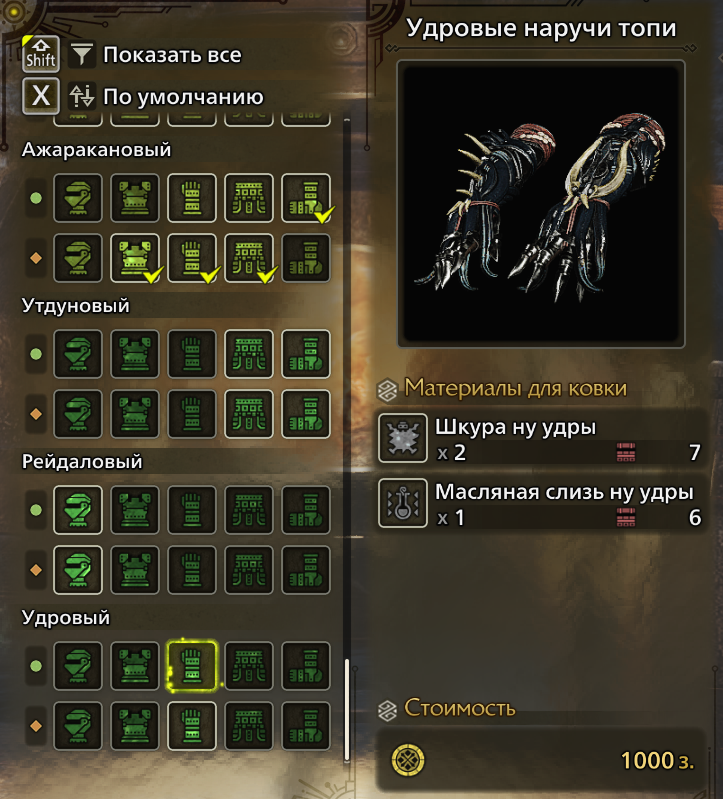Click the Shift key prompt button

41,54
